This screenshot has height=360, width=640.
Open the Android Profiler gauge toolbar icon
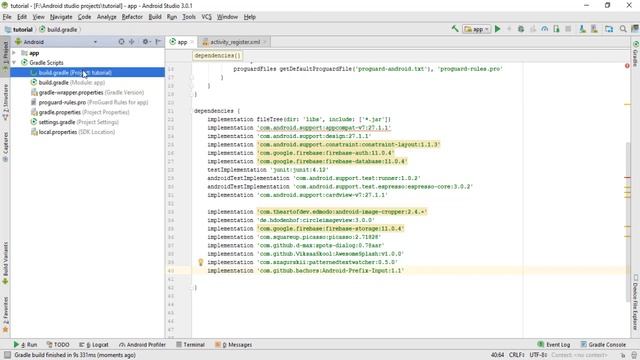544,29
